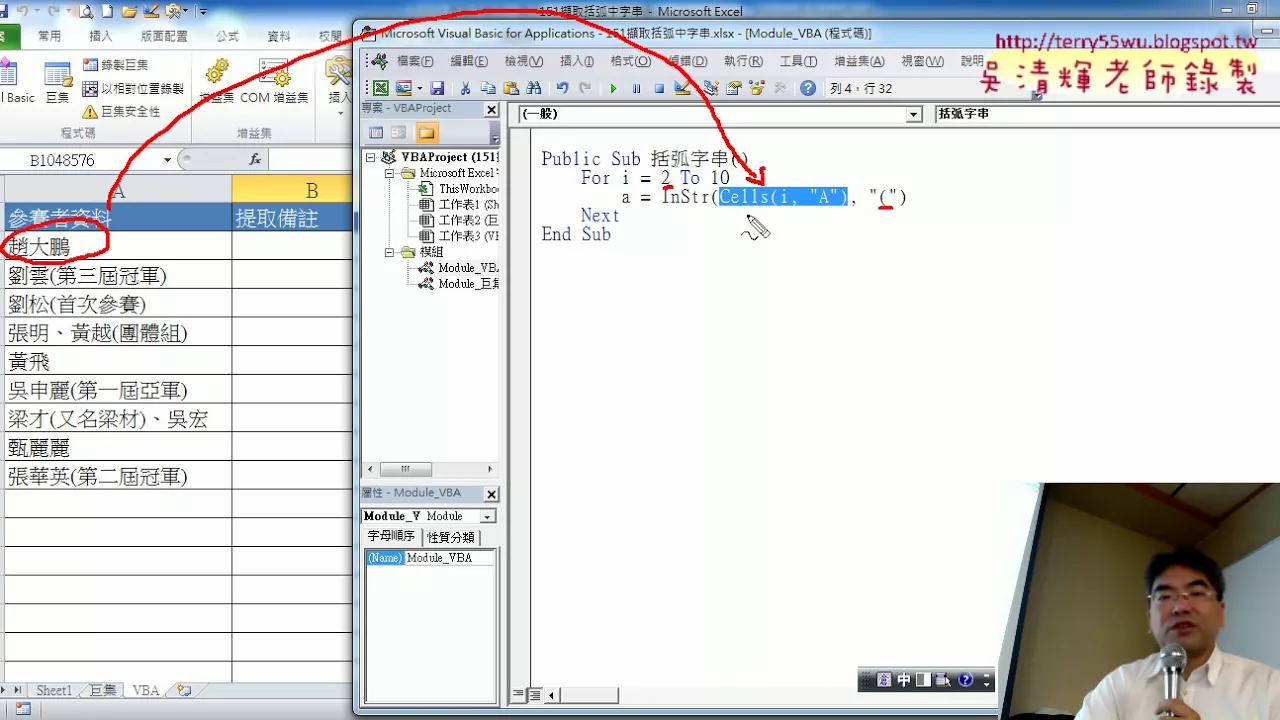Collapse the 模組 modules folder node
1280x720 pixels.
(391, 253)
